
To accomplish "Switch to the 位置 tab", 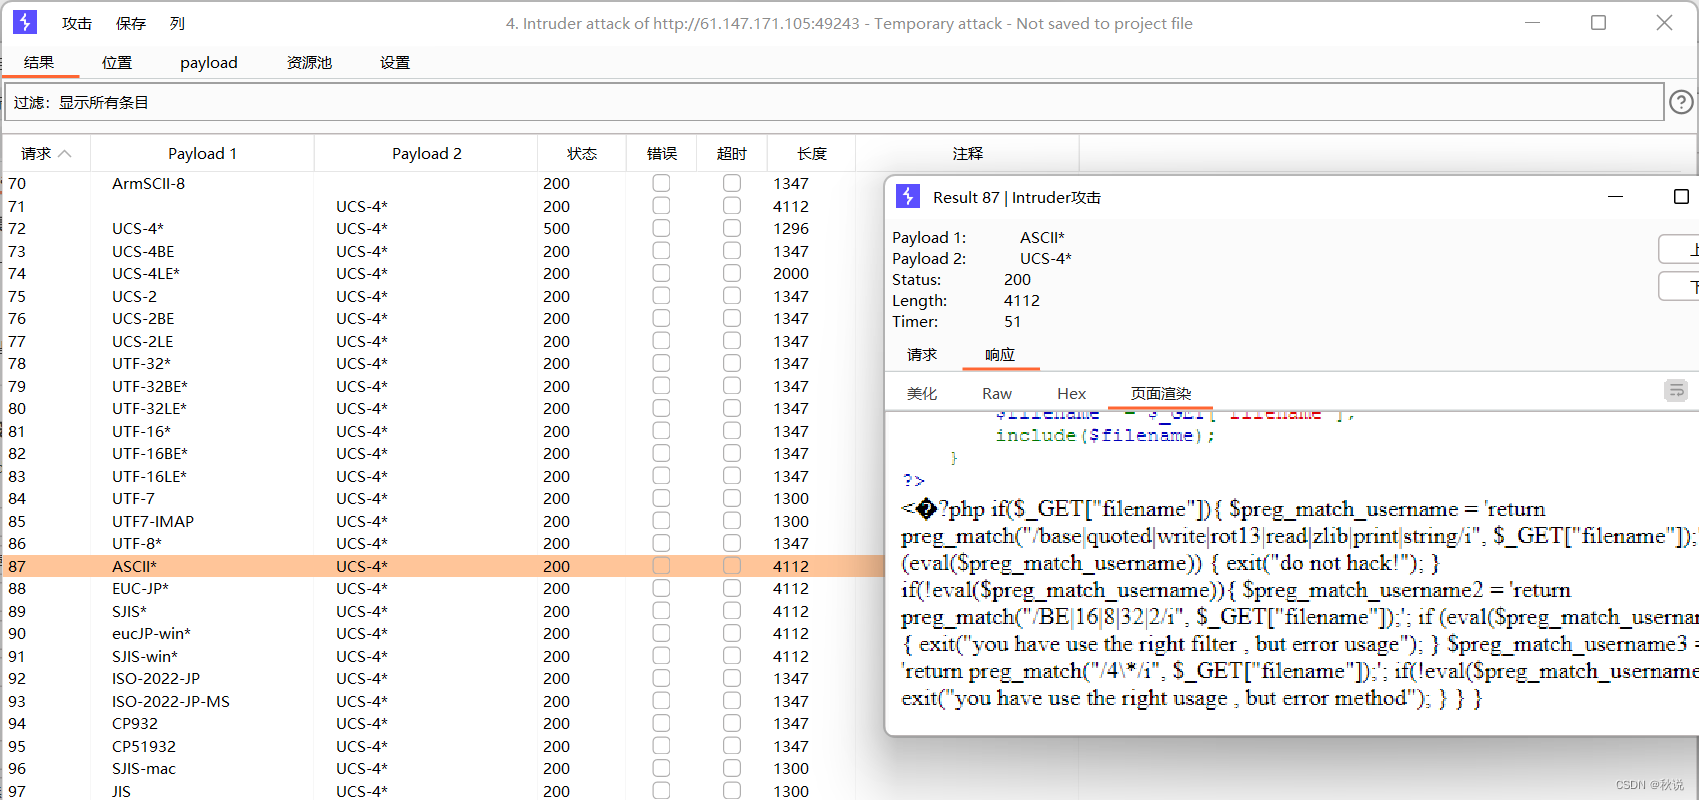I will point(117,62).
